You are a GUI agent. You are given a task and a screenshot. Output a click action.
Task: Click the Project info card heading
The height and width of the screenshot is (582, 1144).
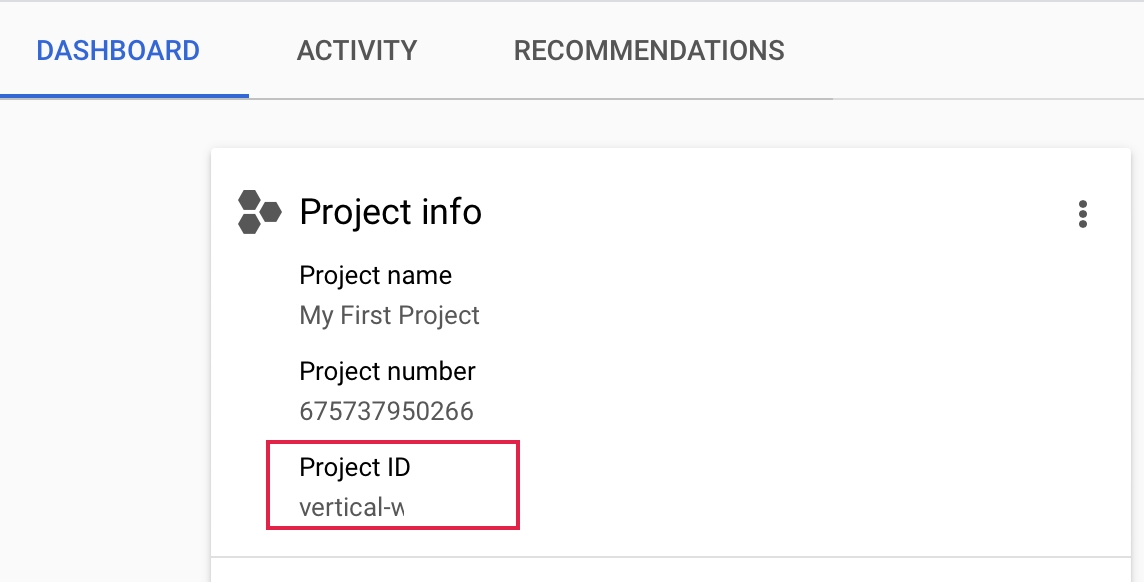pyautogui.click(x=390, y=212)
